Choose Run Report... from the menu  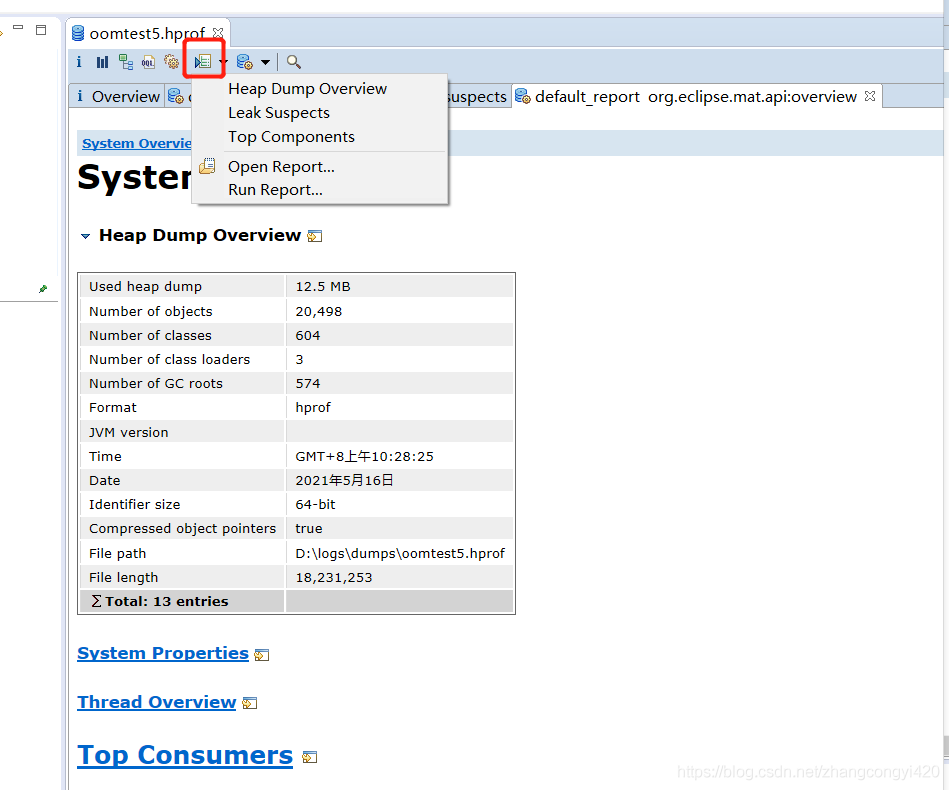pos(275,190)
